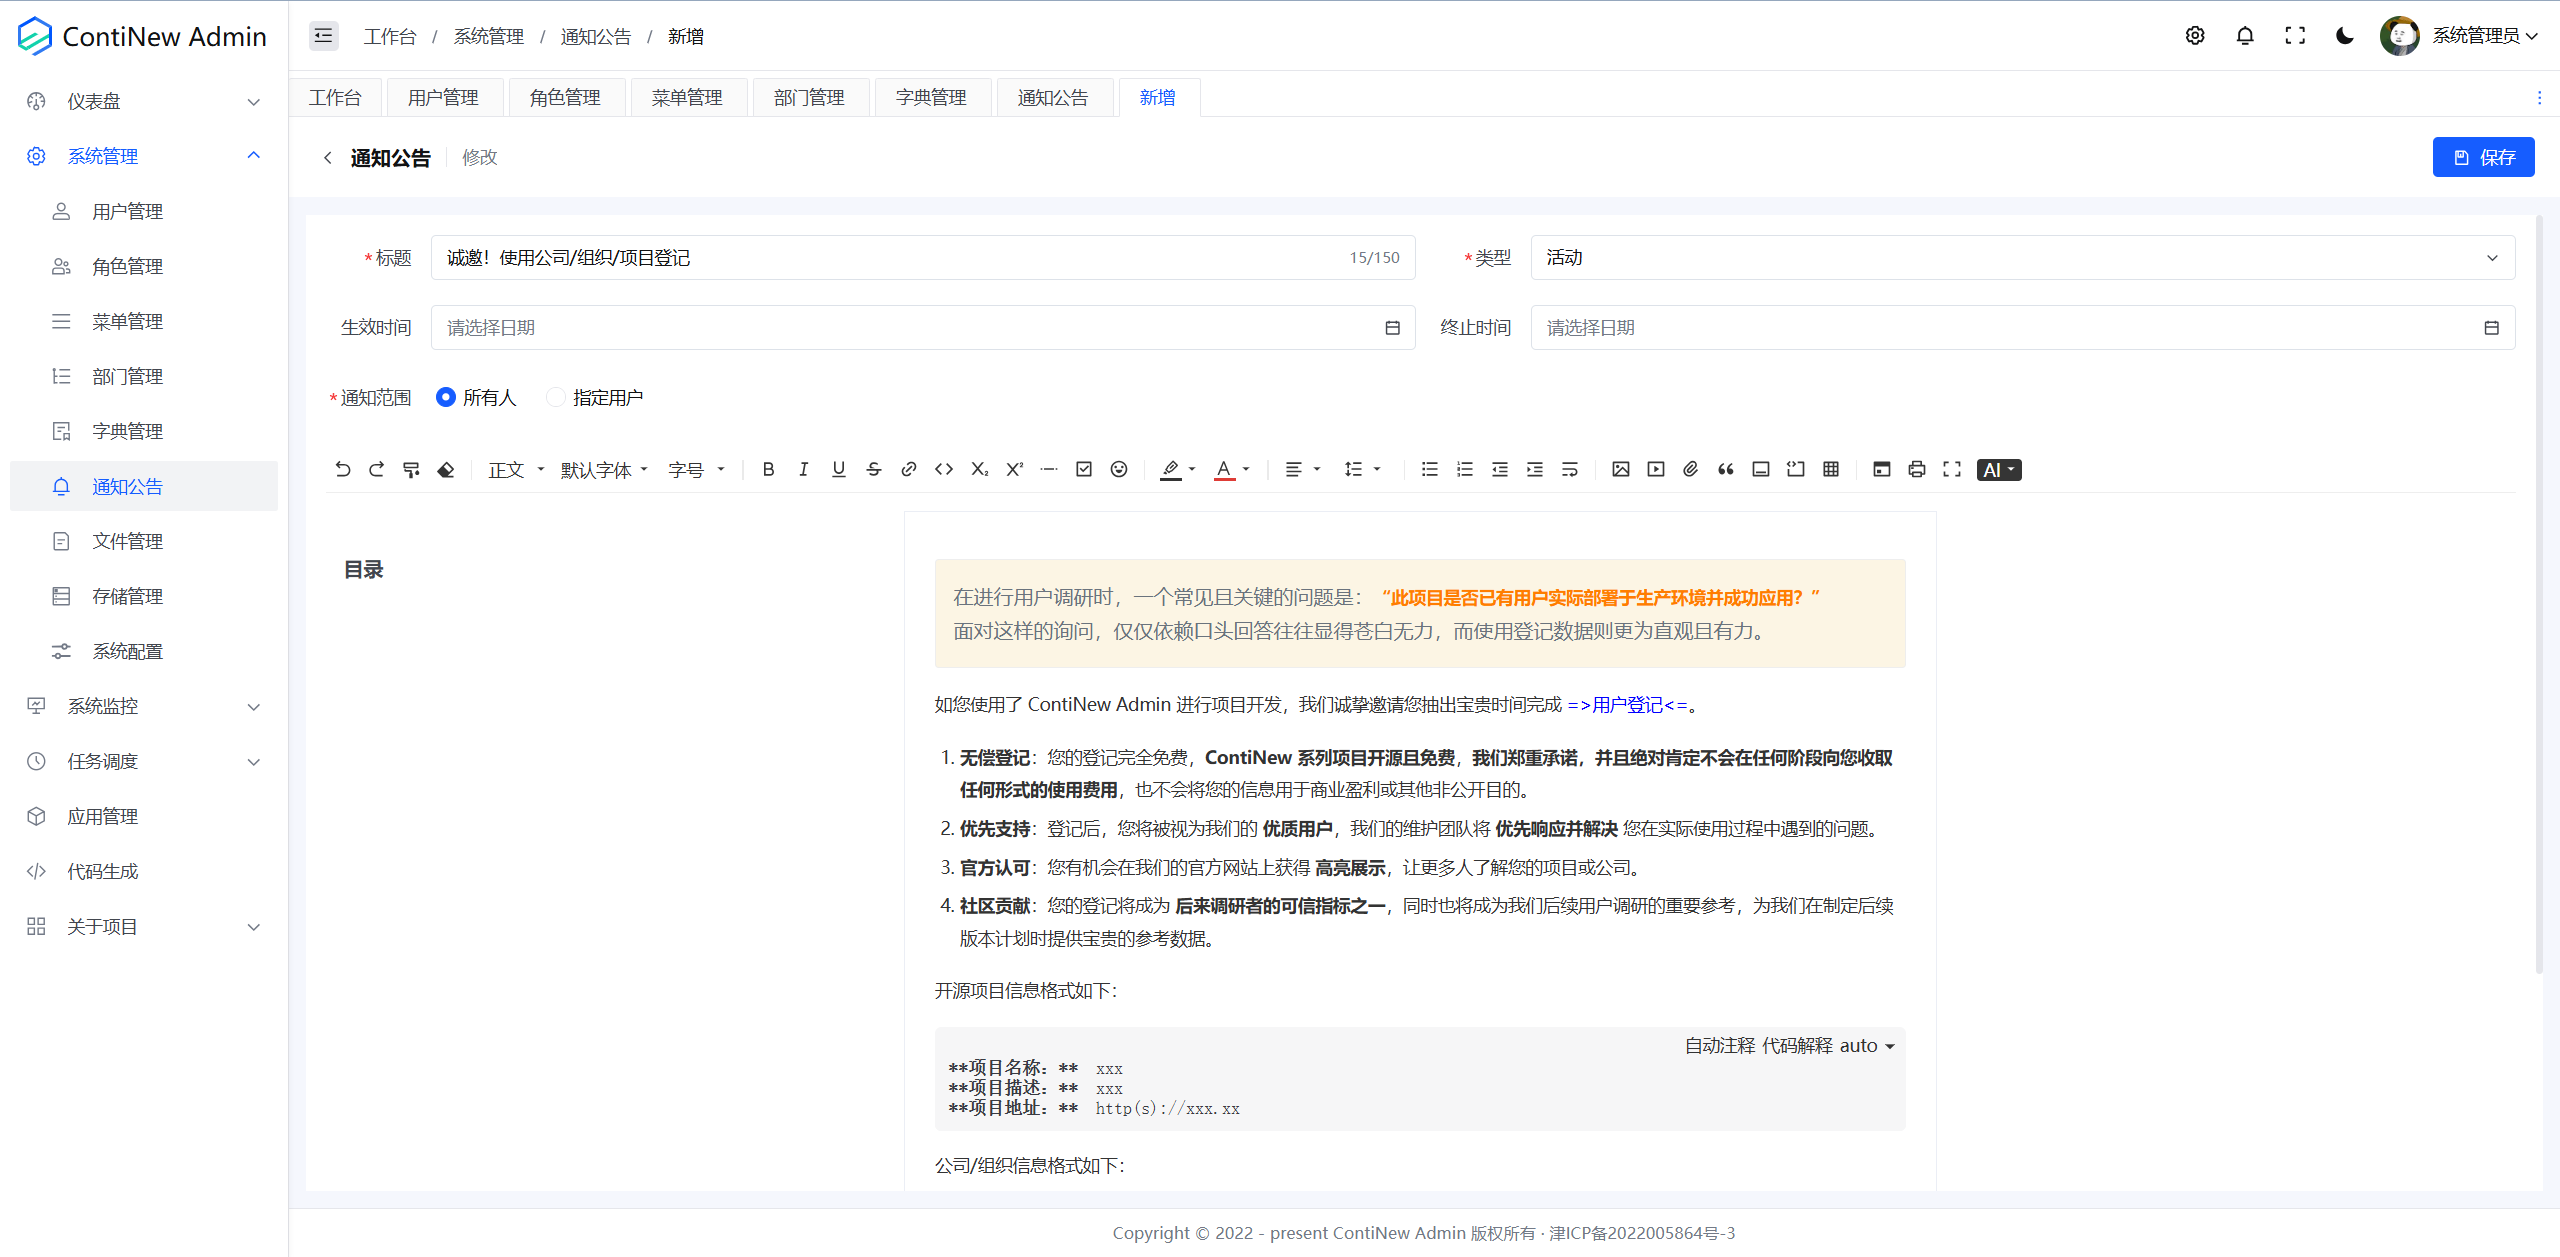Image resolution: width=2560 pixels, height=1257 pixels.
Task: Insert a table into the editor
Action: click(1831, 469)
